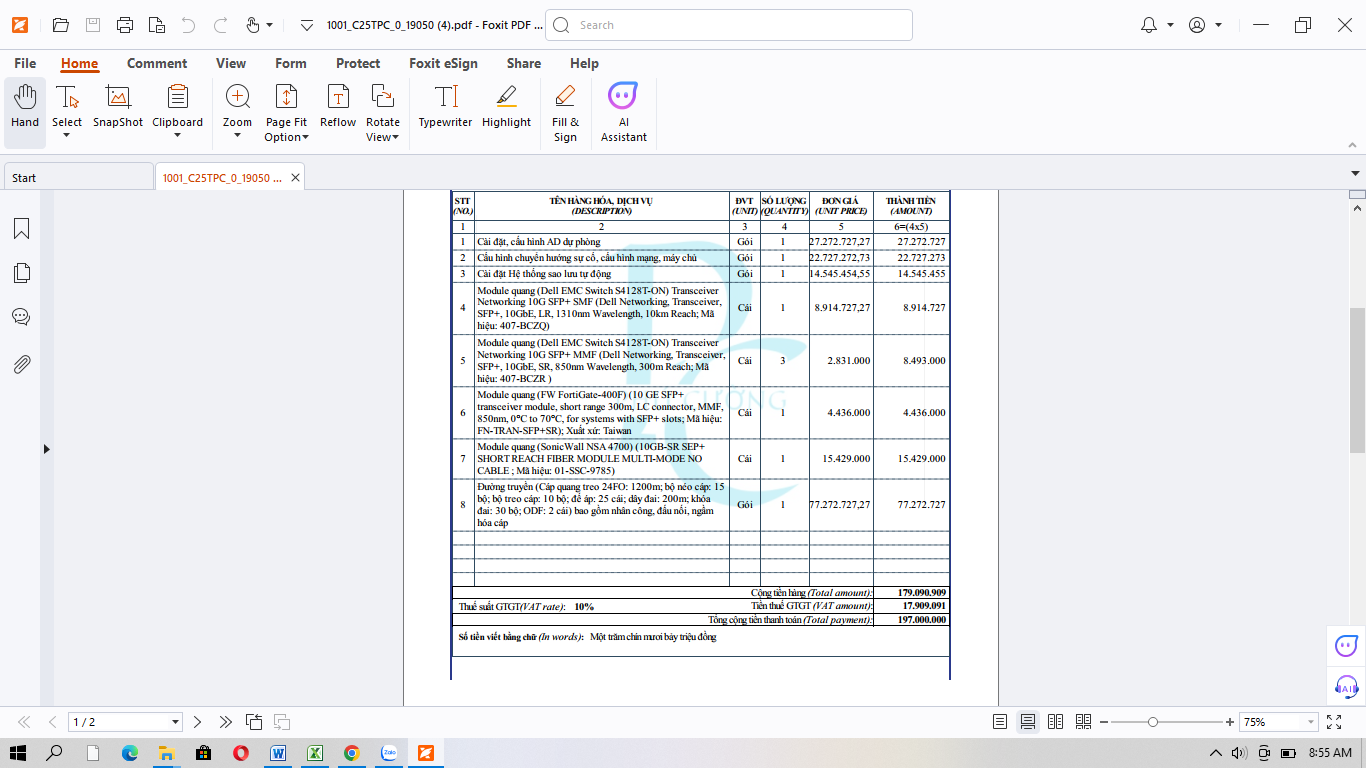
Task: Open the Comments side panel
Action: click(21, 317)
